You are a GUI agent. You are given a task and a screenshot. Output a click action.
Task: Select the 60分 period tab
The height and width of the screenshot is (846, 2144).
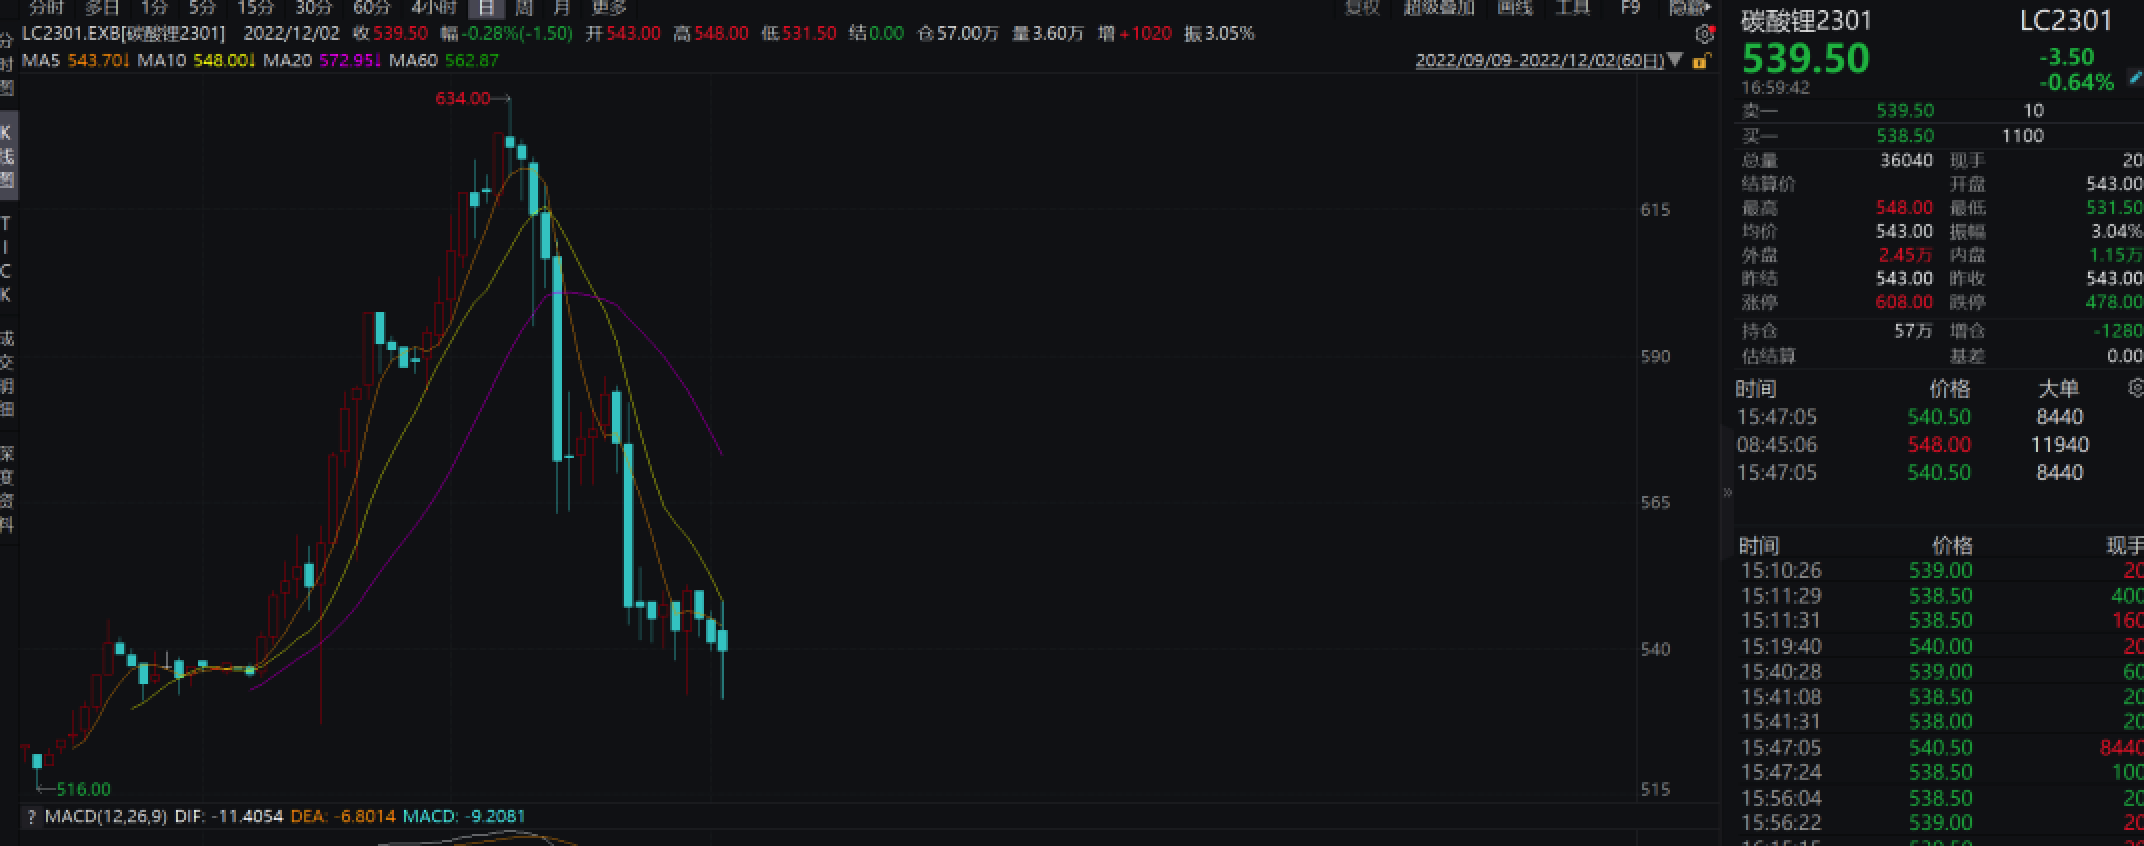tap(372, 8)
